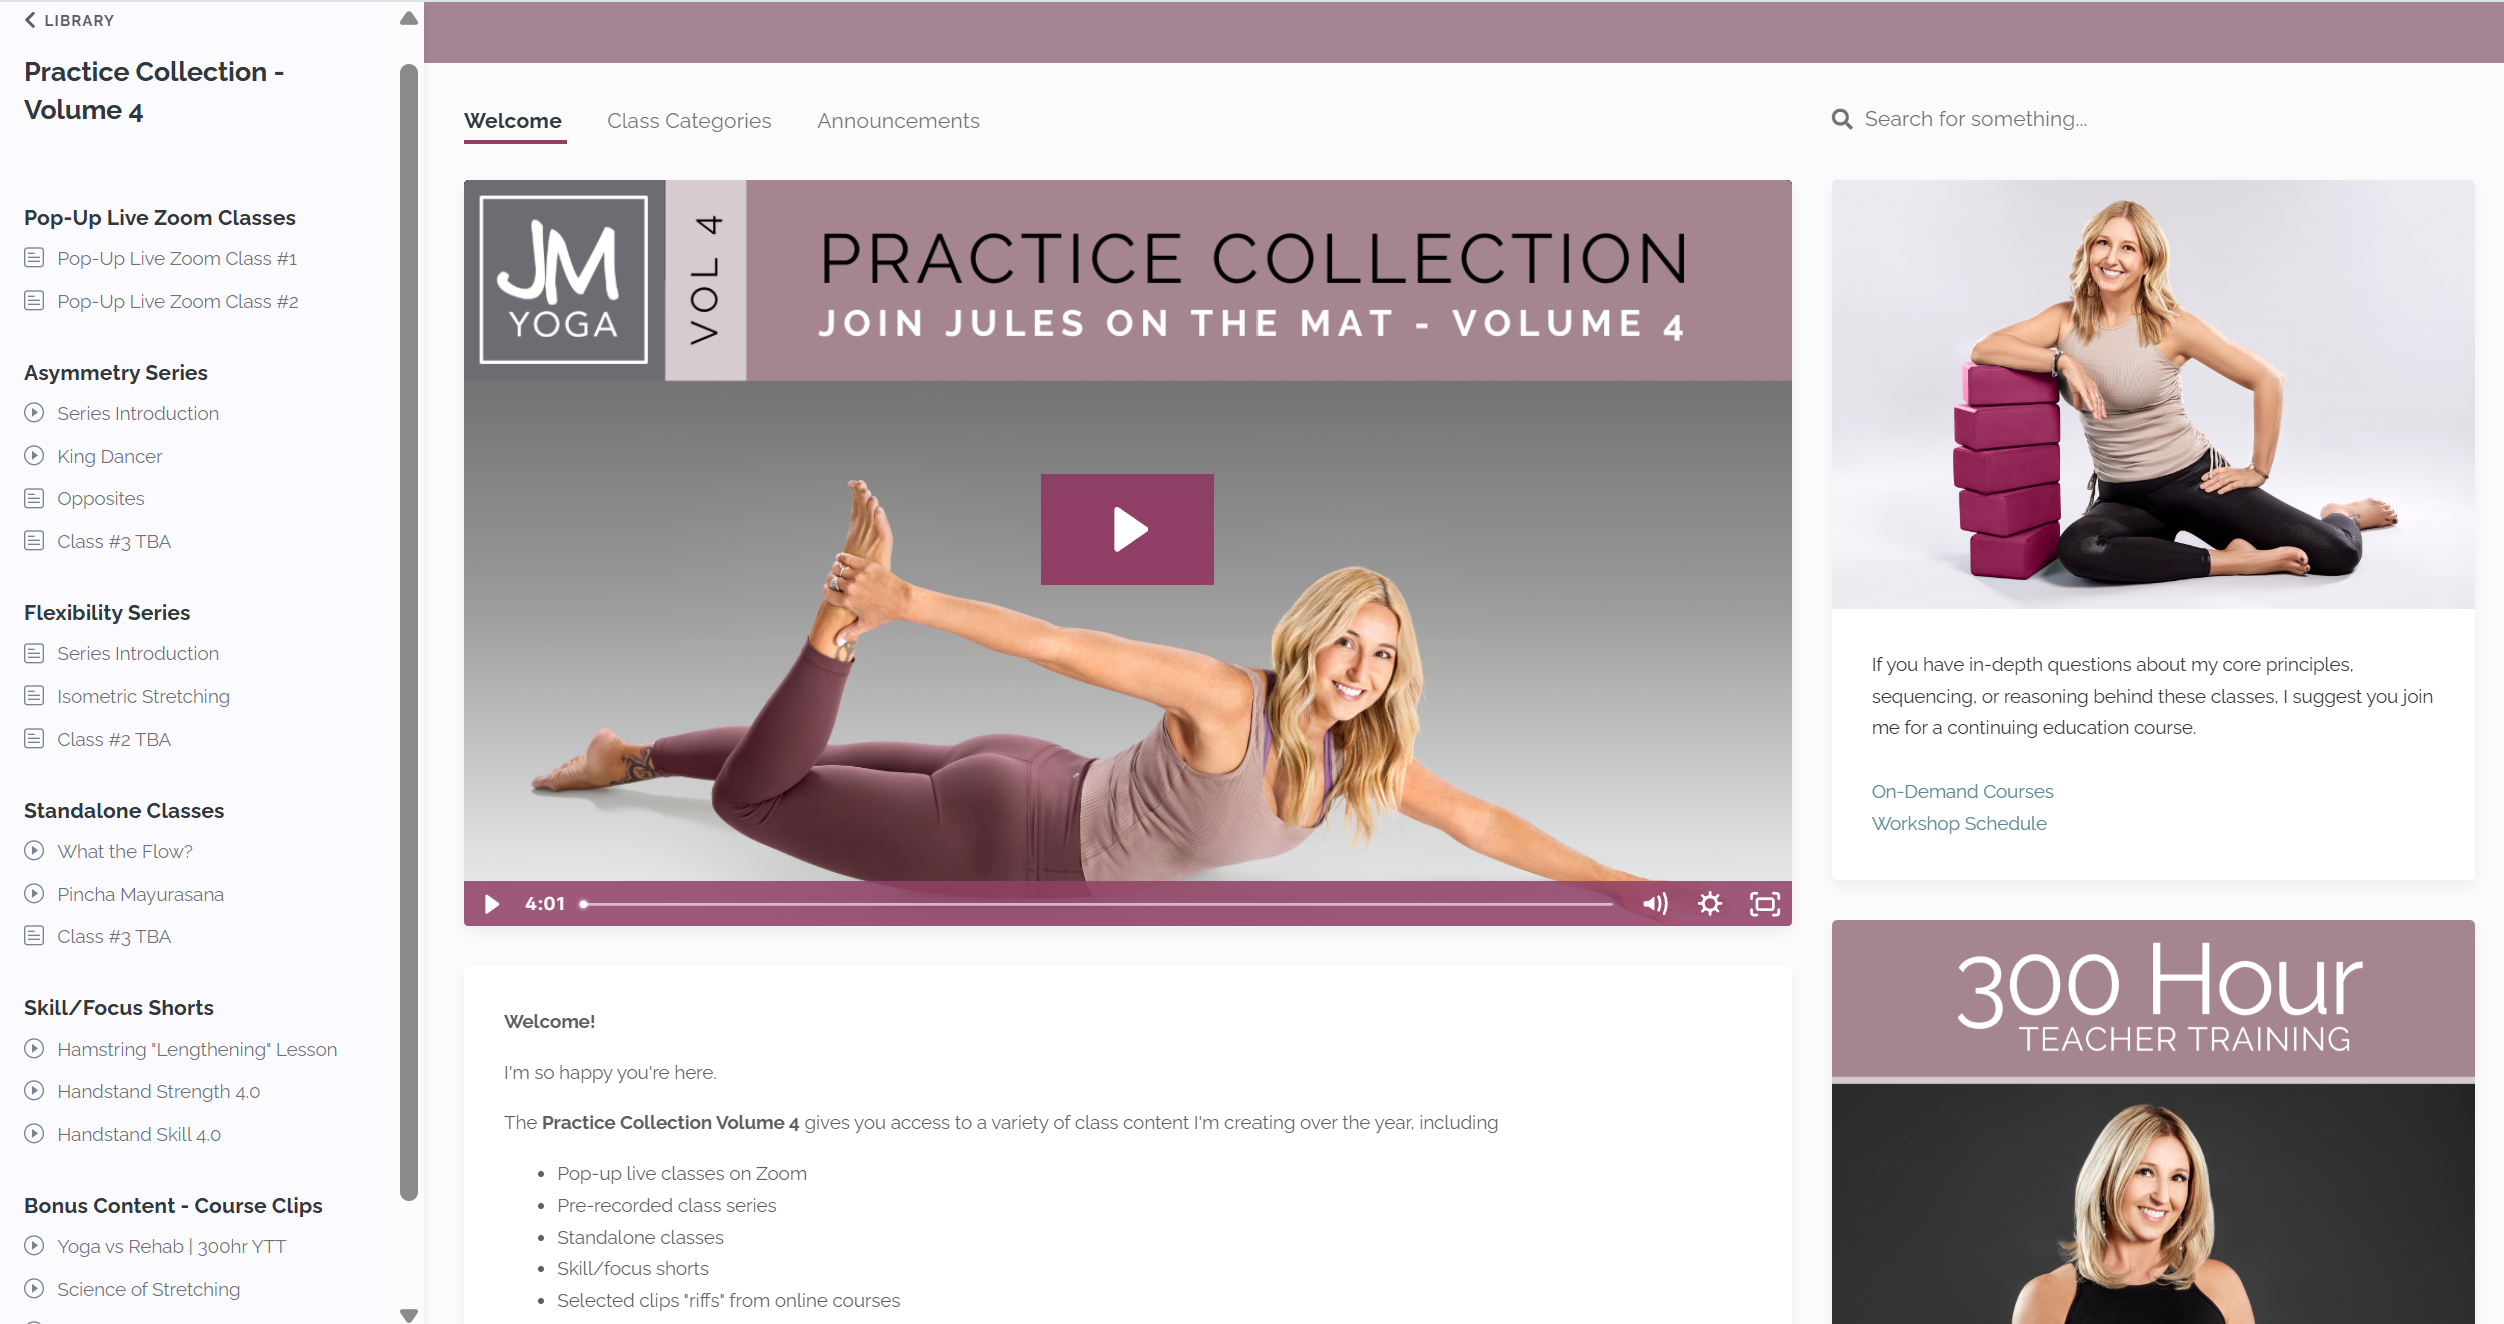Open Pop-Up Live Zoom Class #1
This screenshot has width=2504, height=1324.
(x=177, y=258)
